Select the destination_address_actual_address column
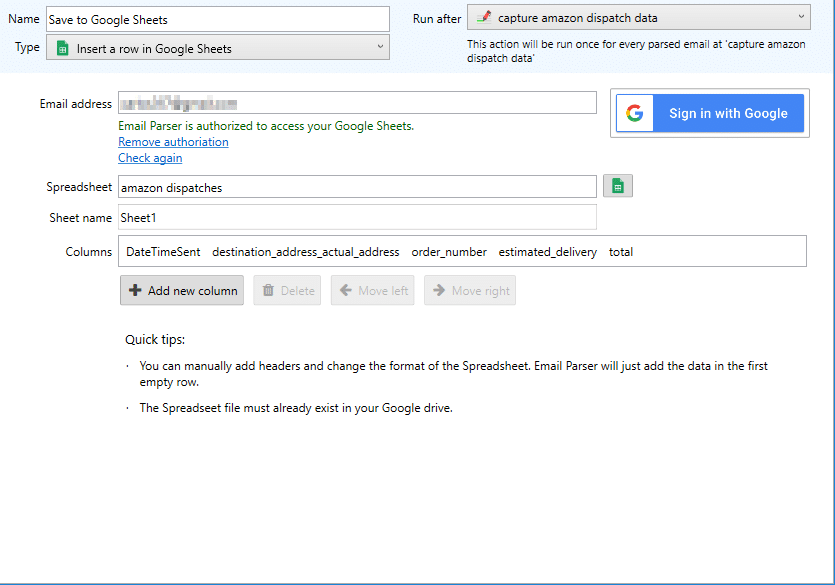The width and height of the screenshot is (835, 585). [306, 252]
